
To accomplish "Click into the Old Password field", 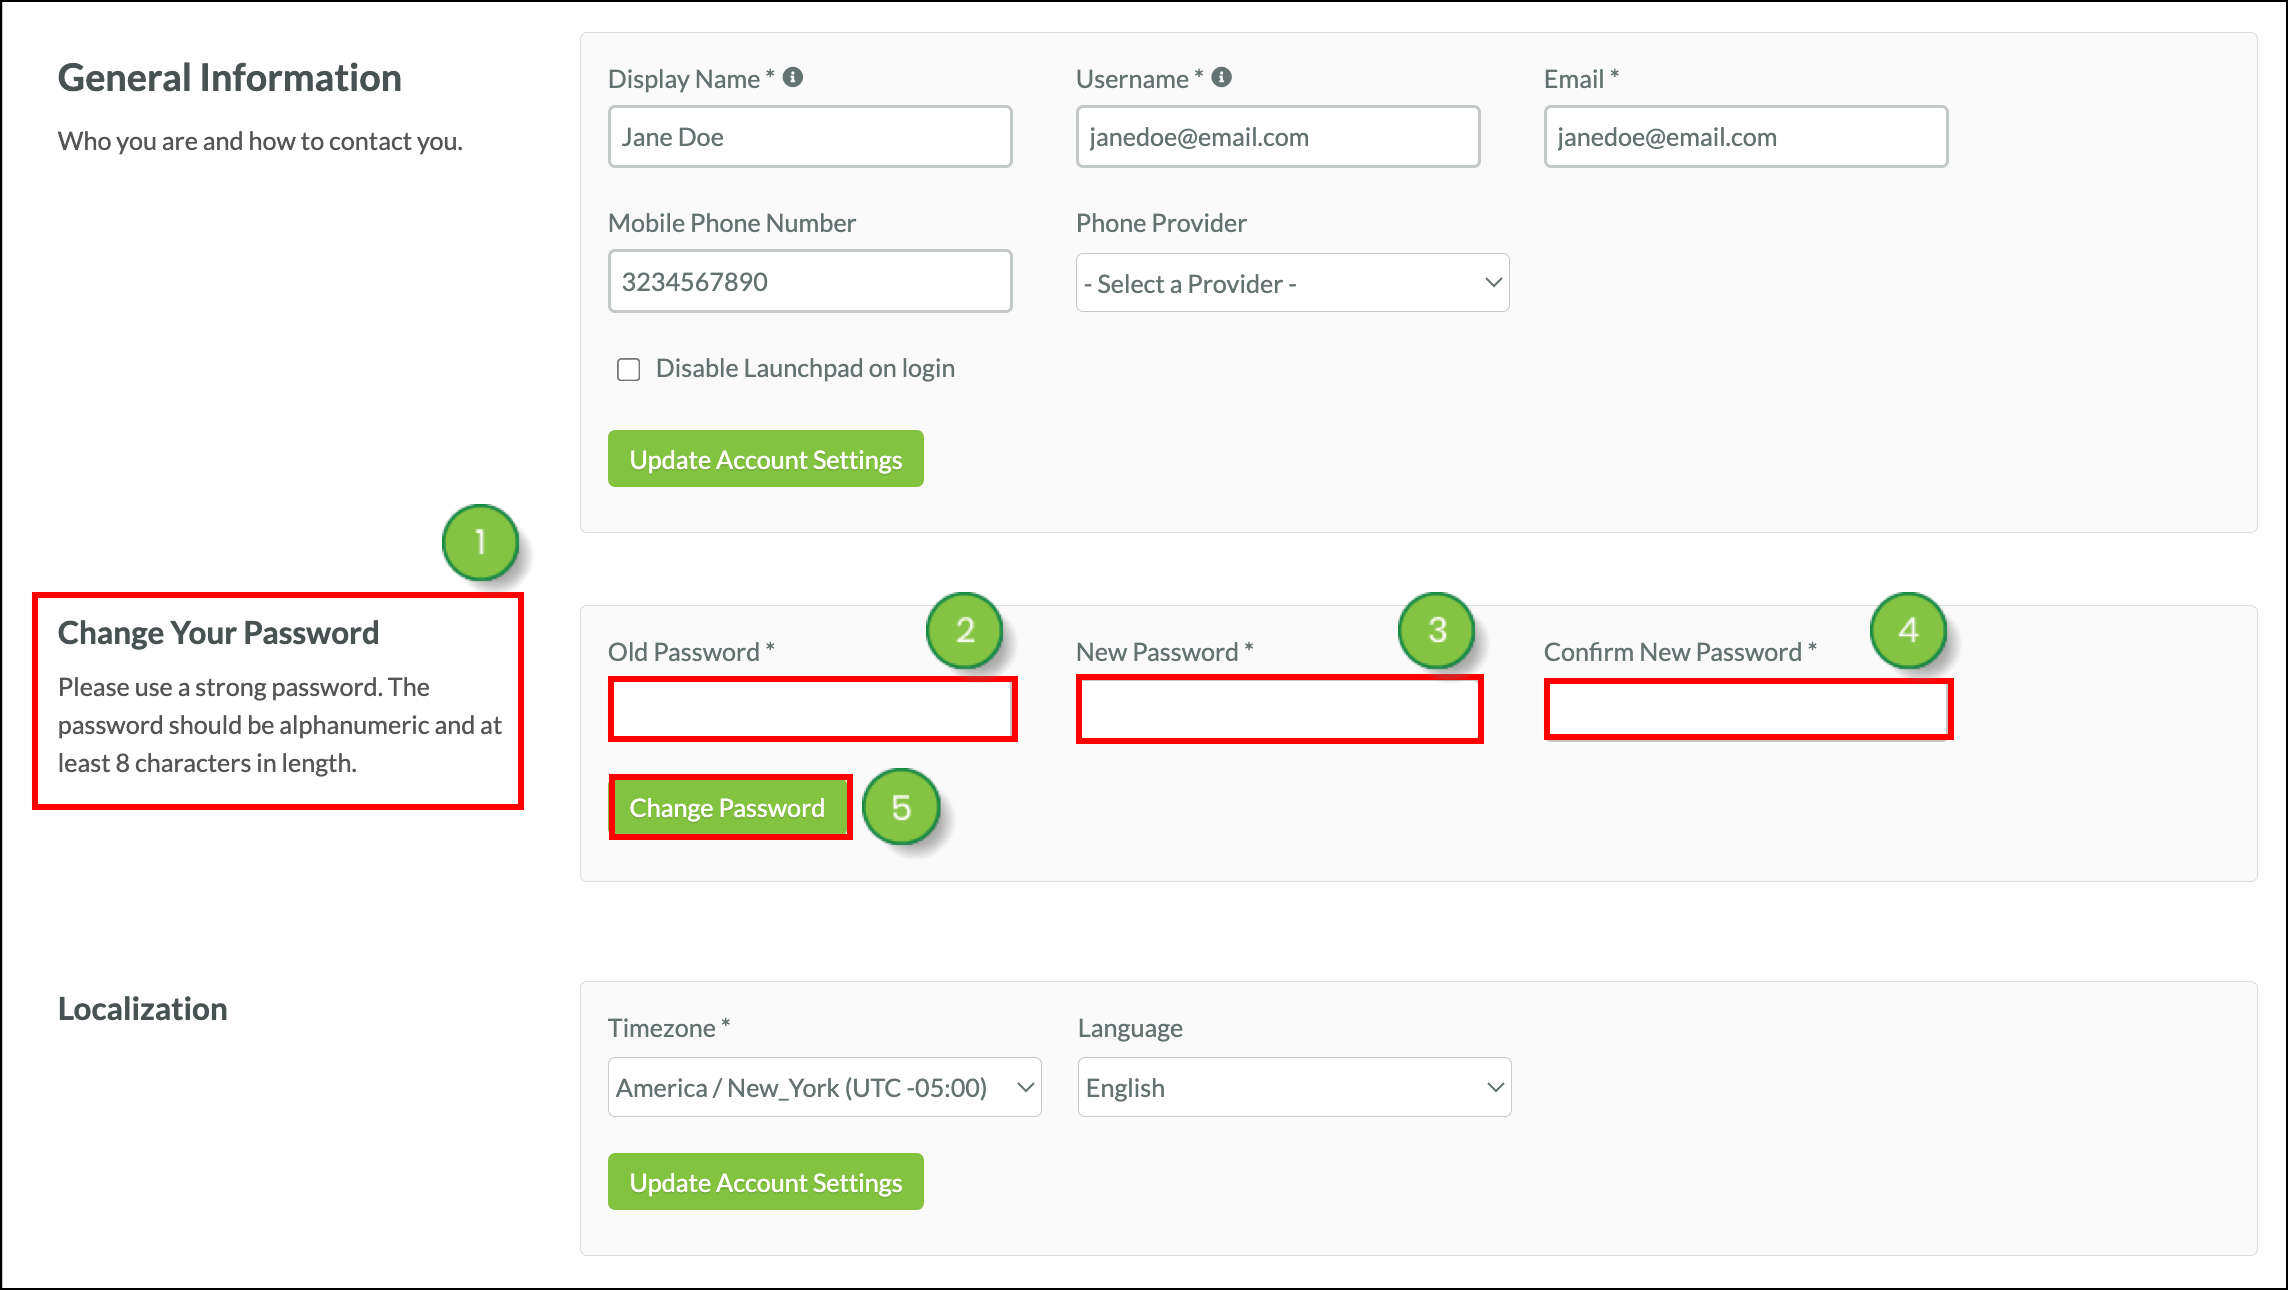I will tap(812, 709).
